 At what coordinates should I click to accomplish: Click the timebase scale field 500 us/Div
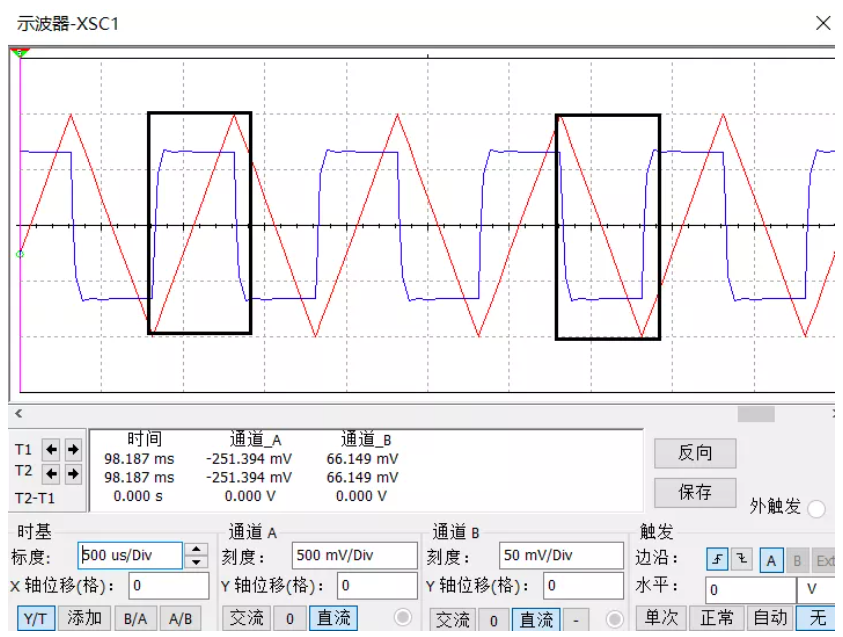pos(130,555)
